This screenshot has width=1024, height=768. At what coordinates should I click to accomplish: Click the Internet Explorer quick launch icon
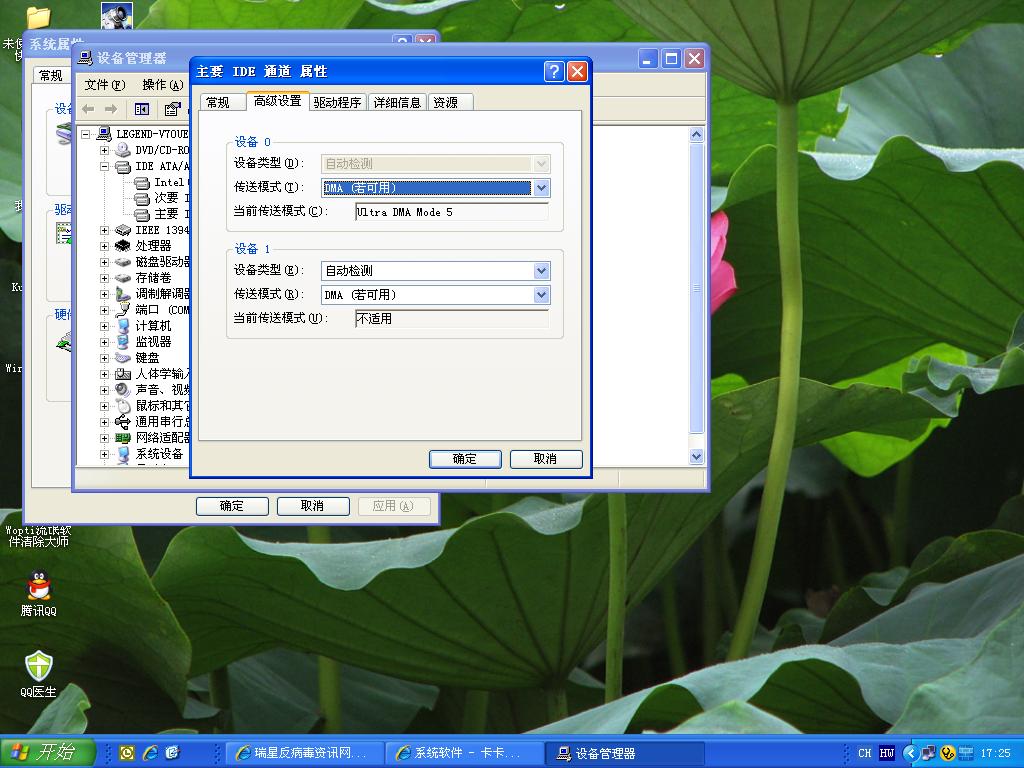pos(150,752)
